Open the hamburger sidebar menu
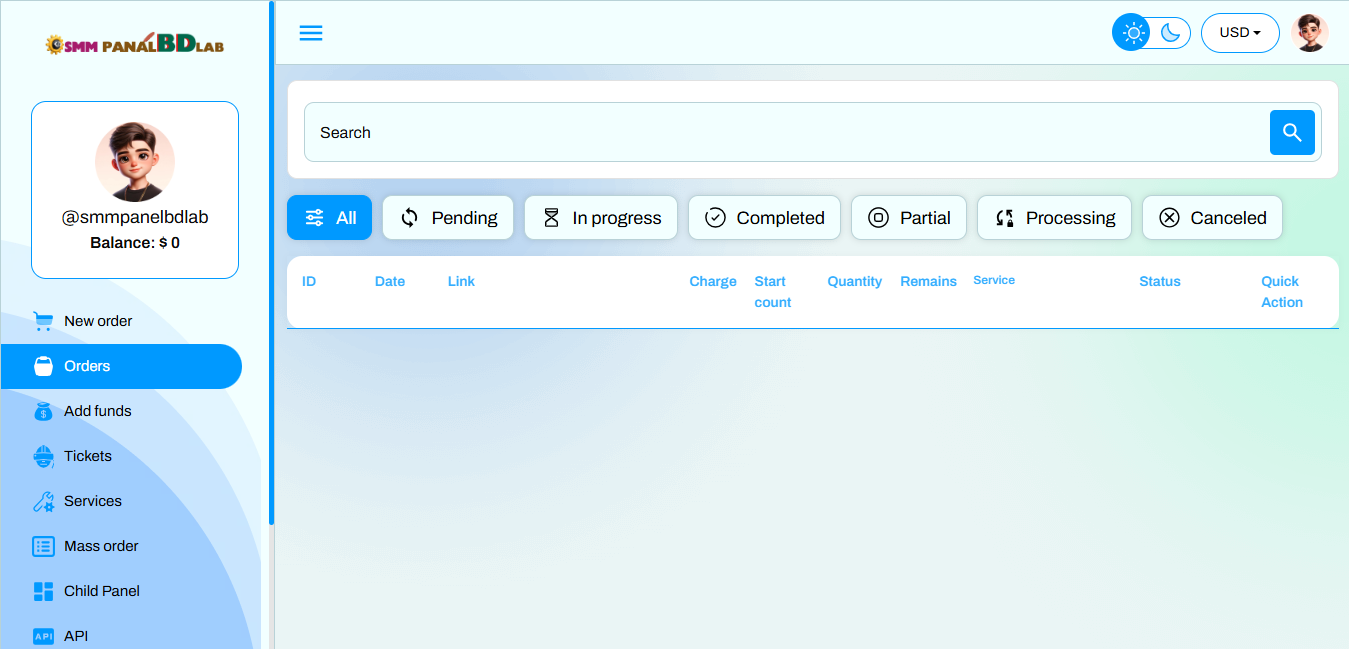Image resolution: width=1349 pixels, height=649 pixels. 311,33
